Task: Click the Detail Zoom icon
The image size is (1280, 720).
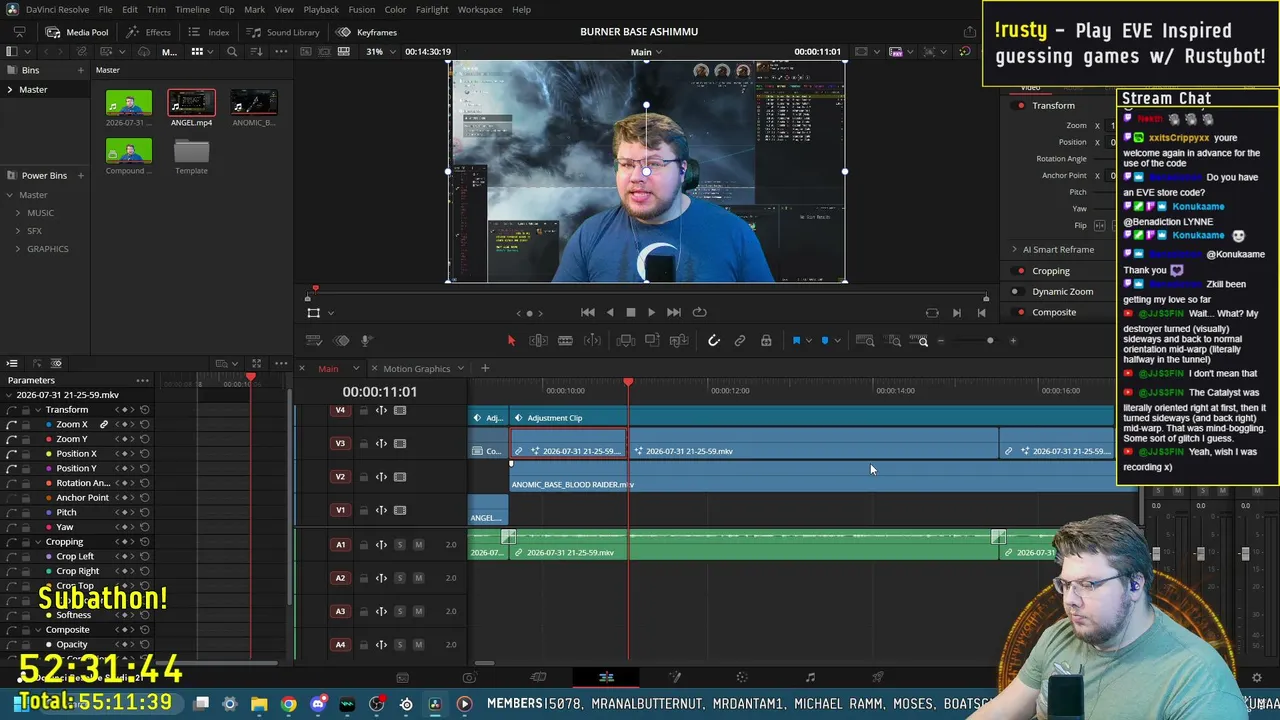Action: pos(894,341)
